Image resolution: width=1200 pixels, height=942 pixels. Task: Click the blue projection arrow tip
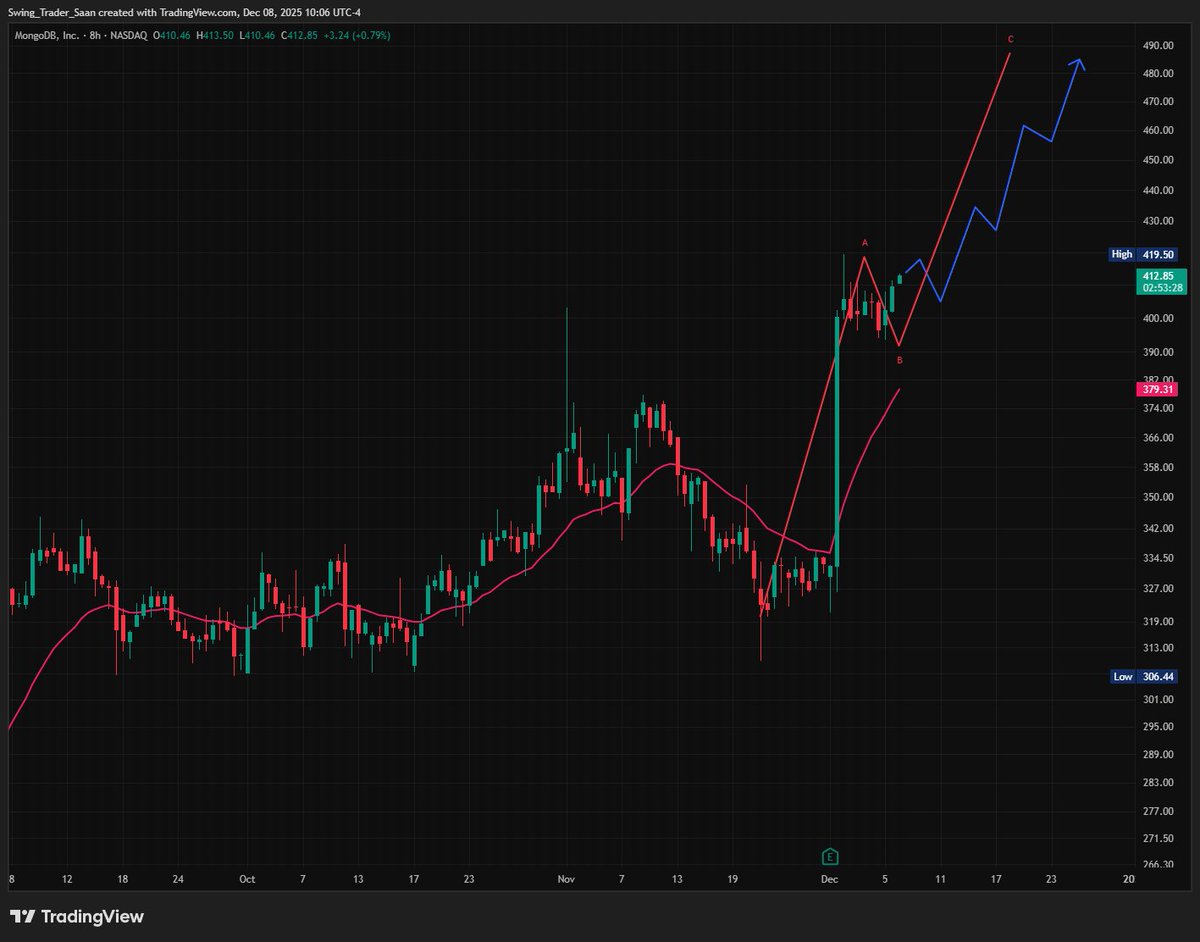pyautogui.click(x=1079, y=62)
